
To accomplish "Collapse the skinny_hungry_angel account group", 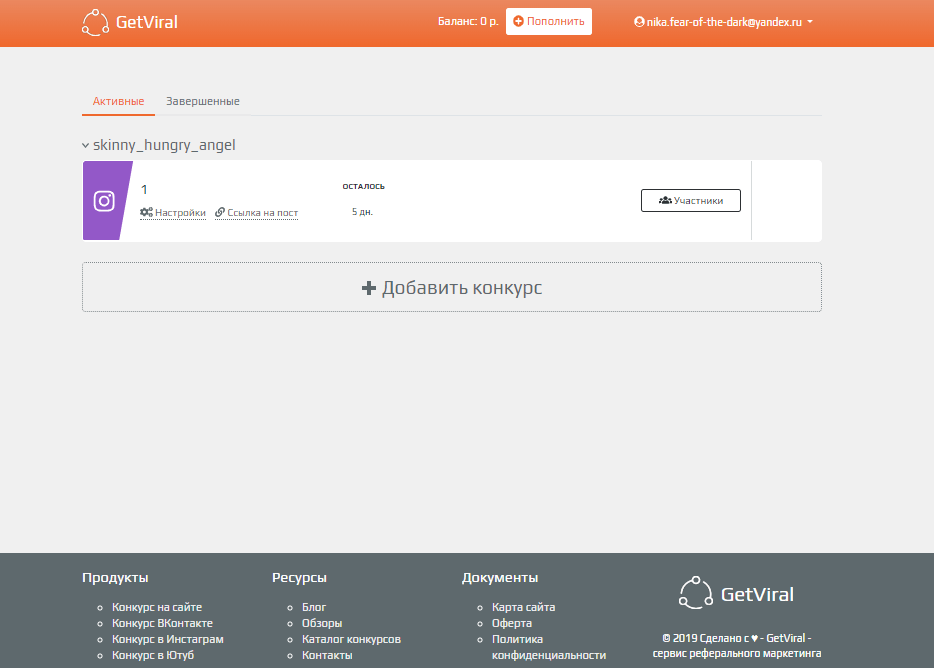I will coord(86,146).
